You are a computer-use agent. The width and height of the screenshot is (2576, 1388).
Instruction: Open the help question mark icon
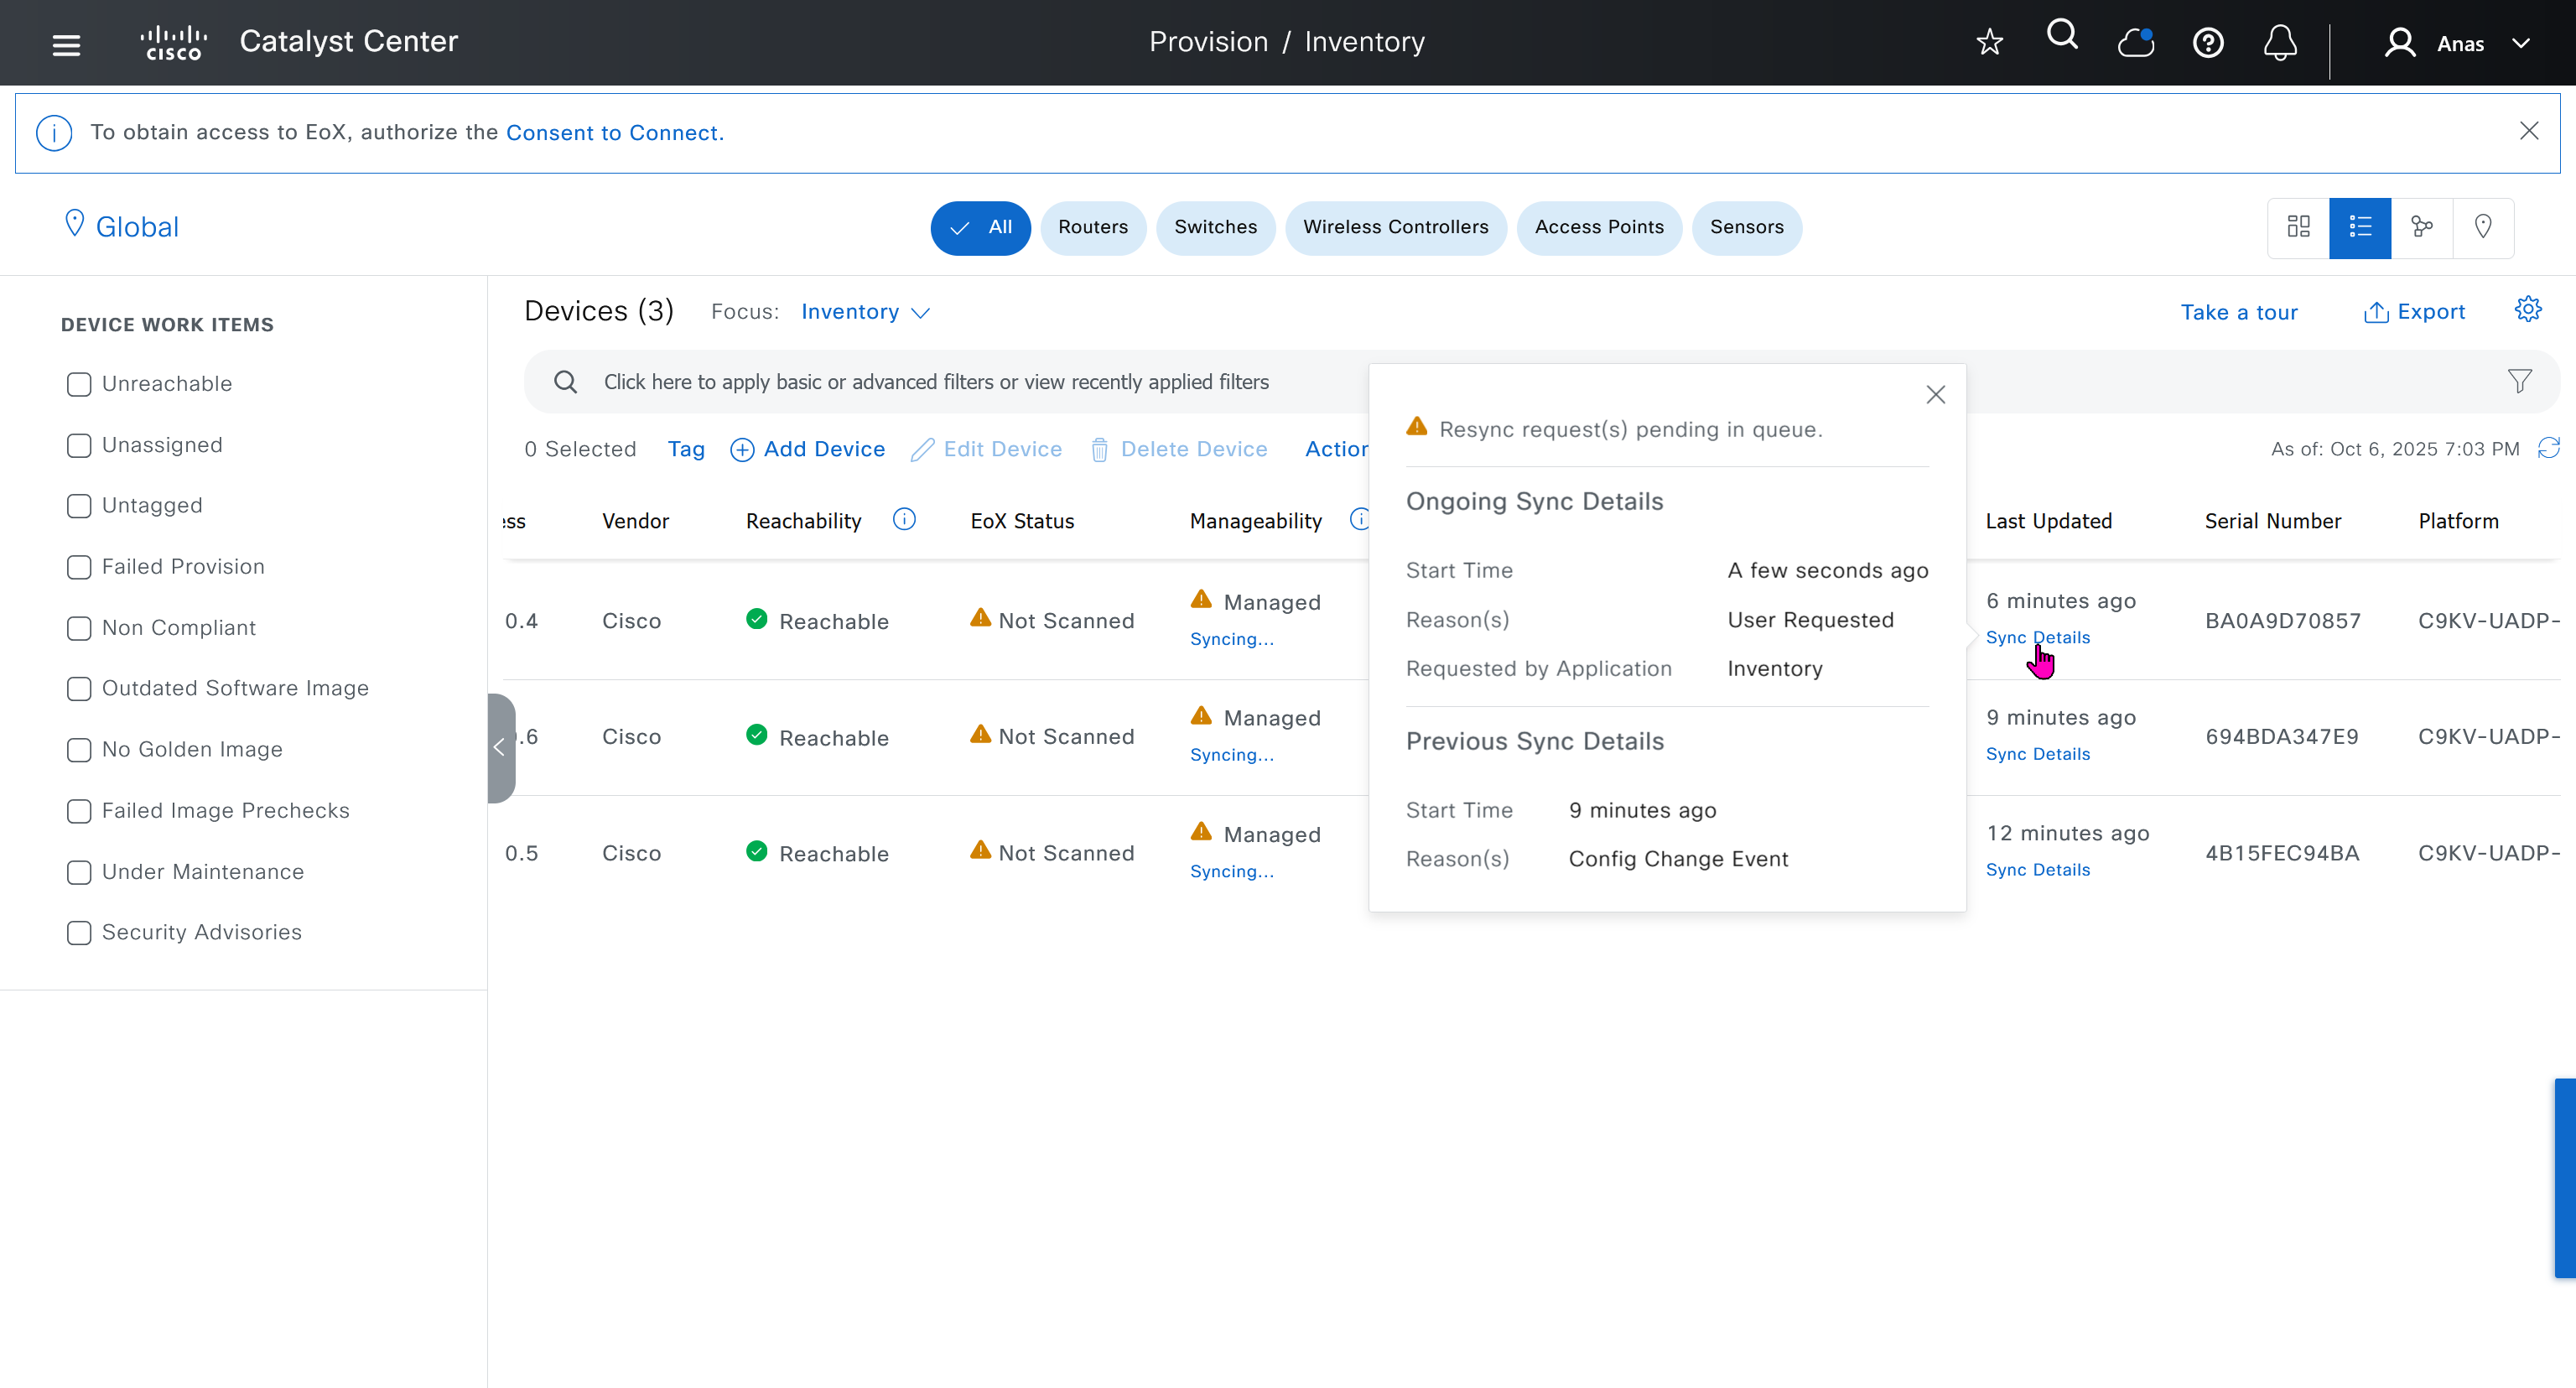tap(2207, 43)
